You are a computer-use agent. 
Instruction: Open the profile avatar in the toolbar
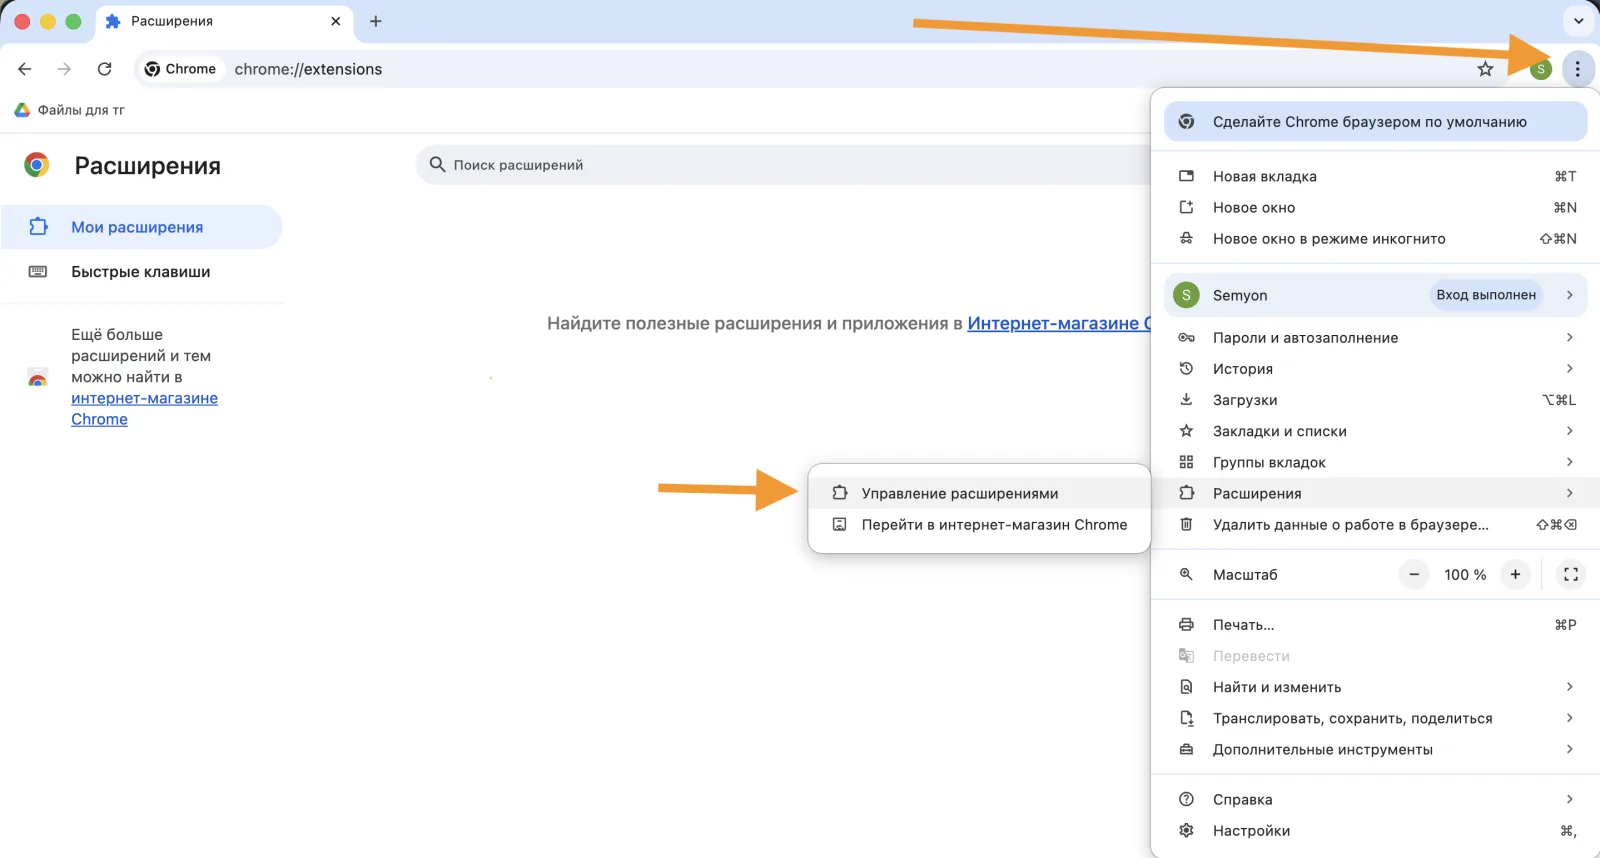[1541, 69]
